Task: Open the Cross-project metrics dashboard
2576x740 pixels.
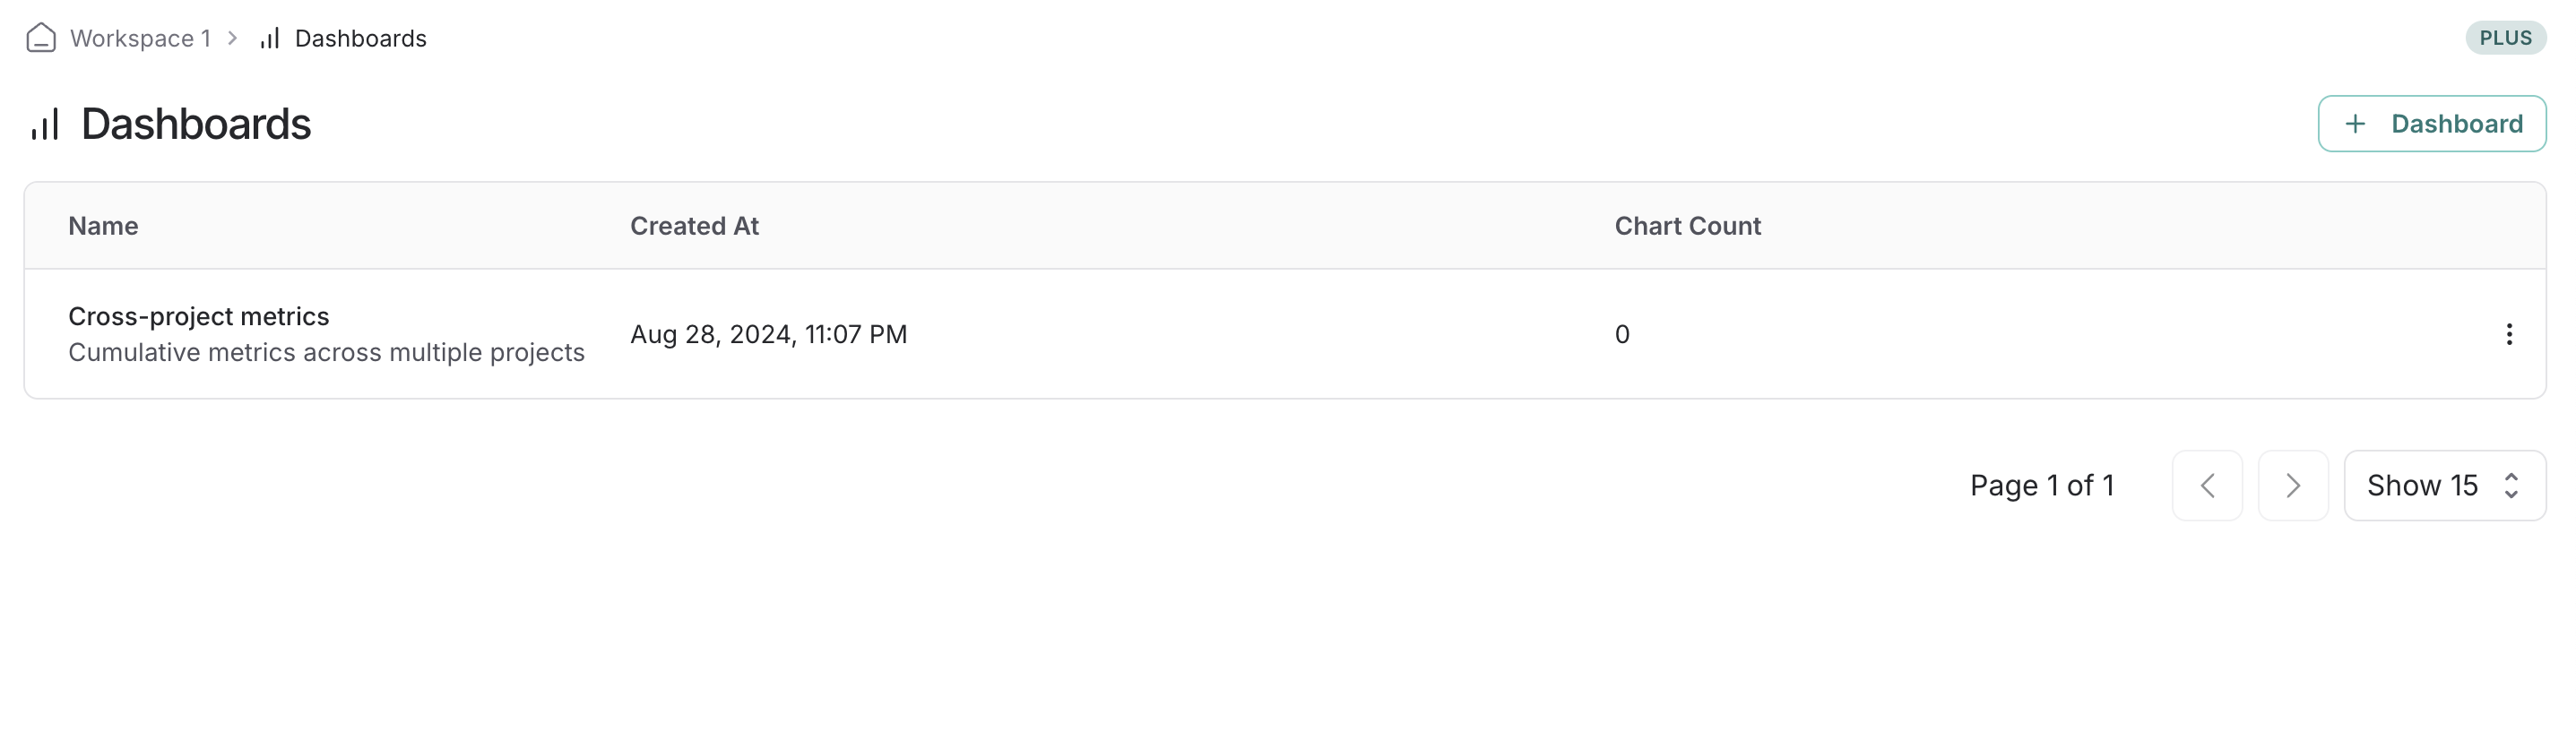Action: [x=198, y=316]
